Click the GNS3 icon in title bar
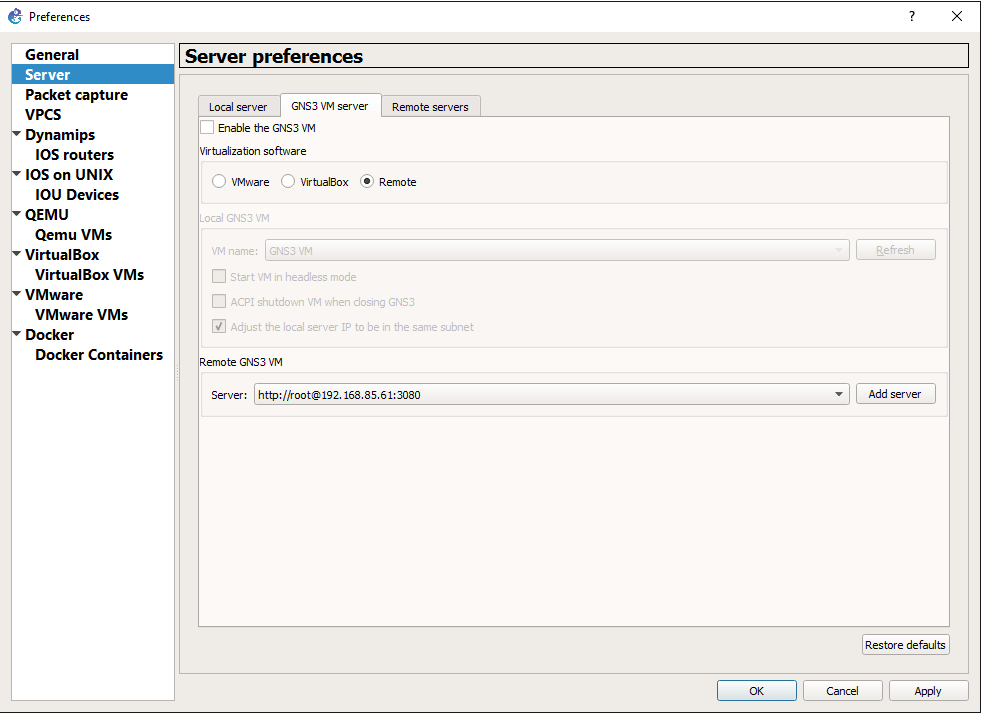 (15, 16)
